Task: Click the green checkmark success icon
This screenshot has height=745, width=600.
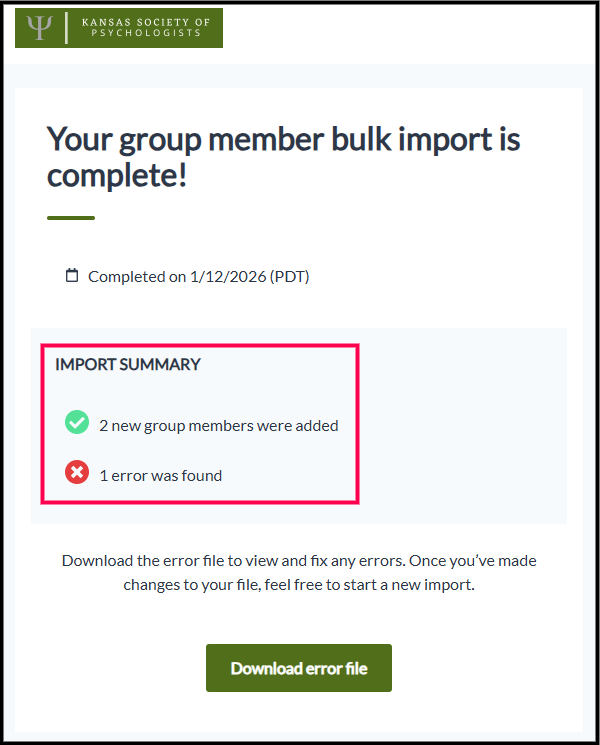Action: [77, 424]
